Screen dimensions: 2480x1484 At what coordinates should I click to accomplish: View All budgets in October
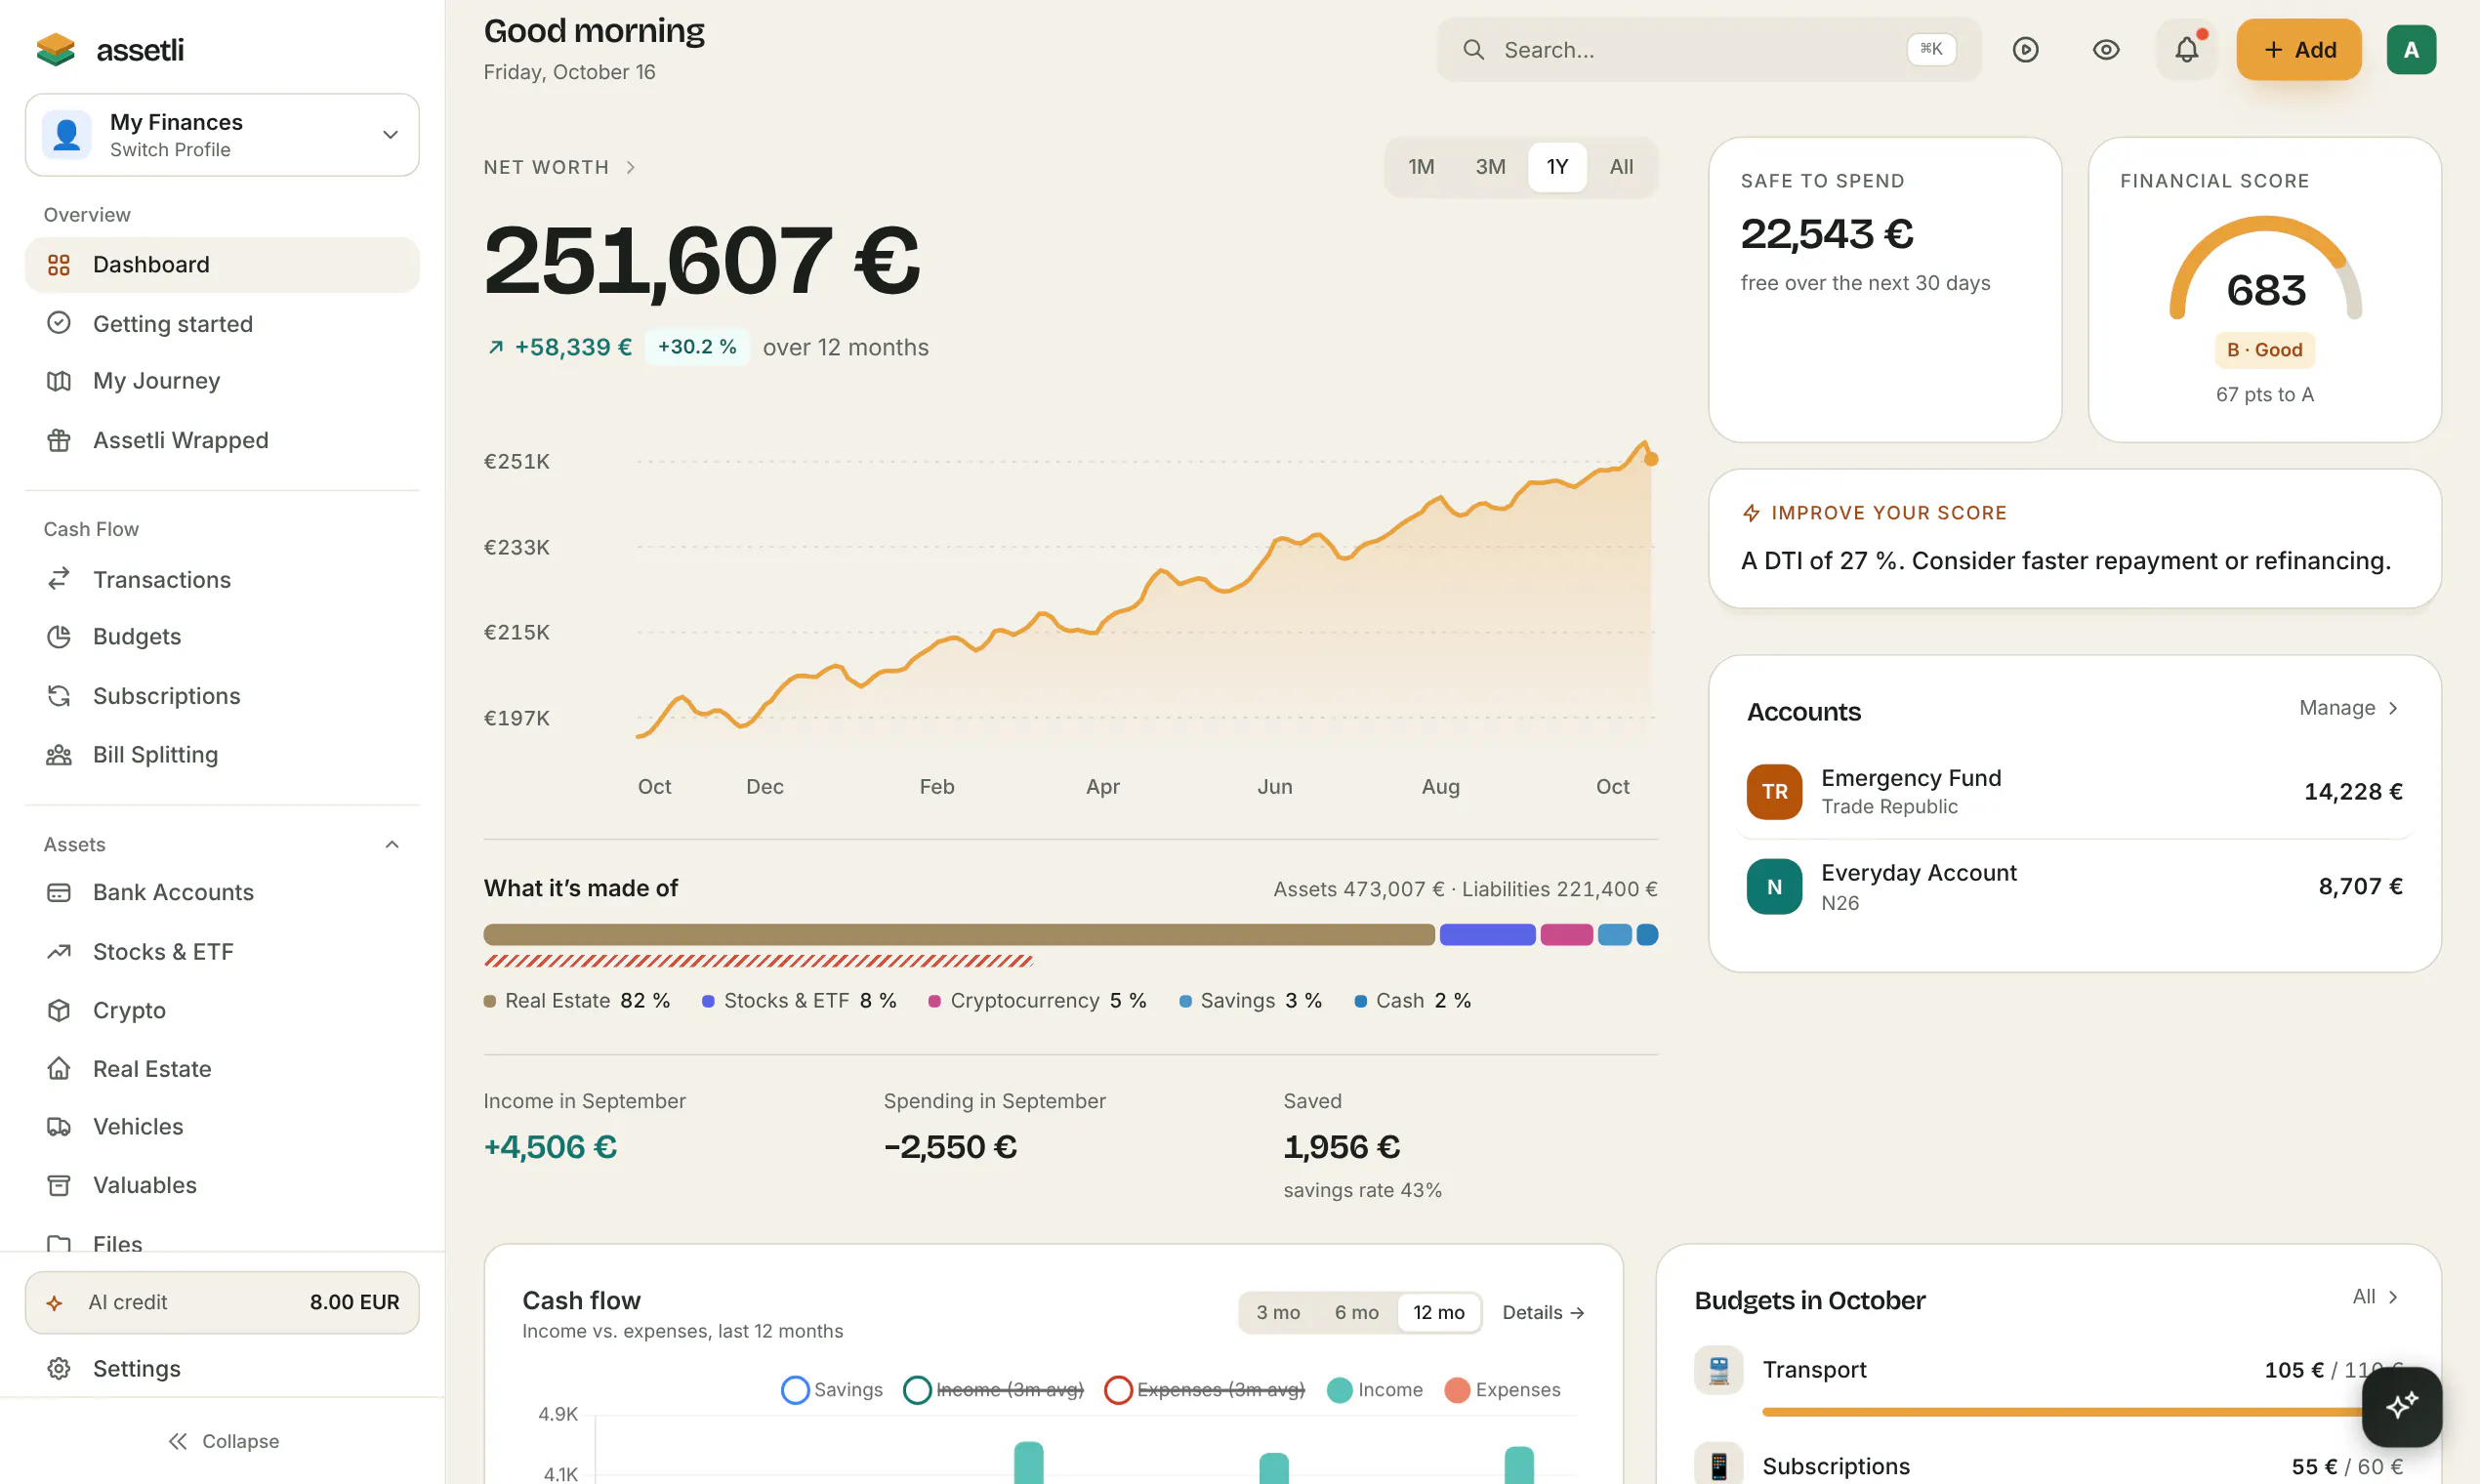[2376, 1297]
